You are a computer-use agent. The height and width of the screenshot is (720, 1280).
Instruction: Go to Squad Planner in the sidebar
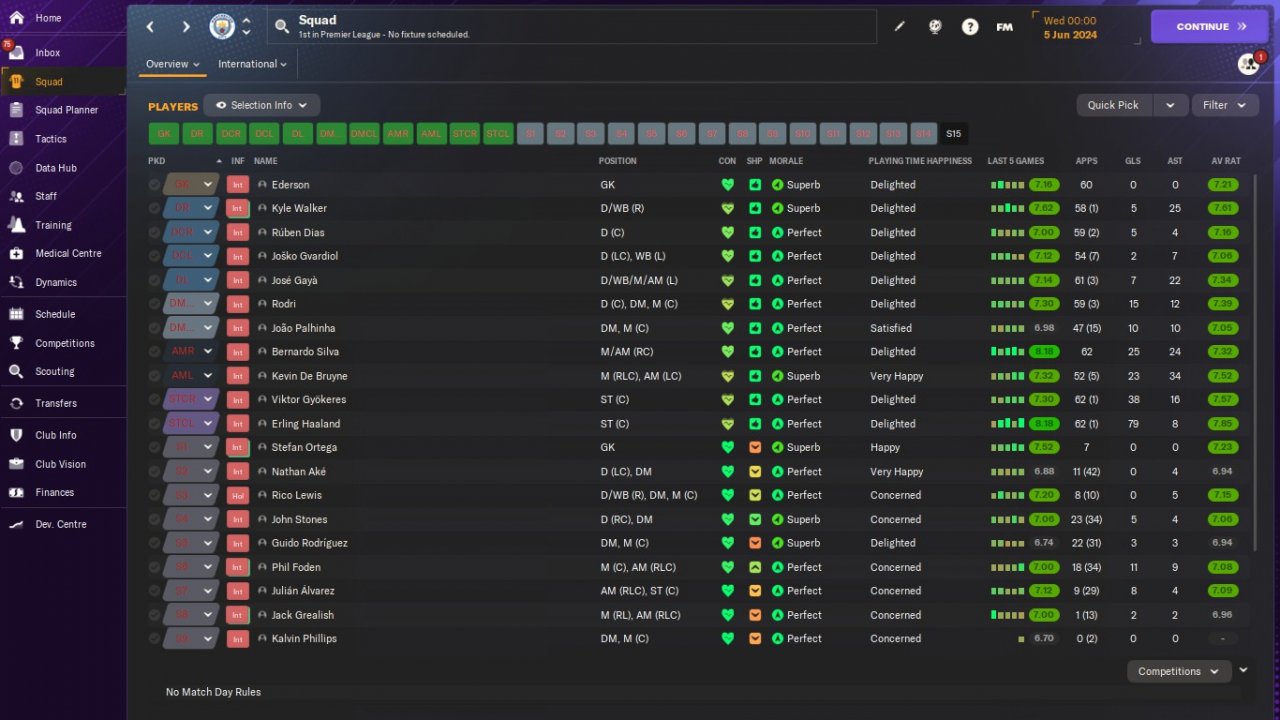(x=66, y=110)
